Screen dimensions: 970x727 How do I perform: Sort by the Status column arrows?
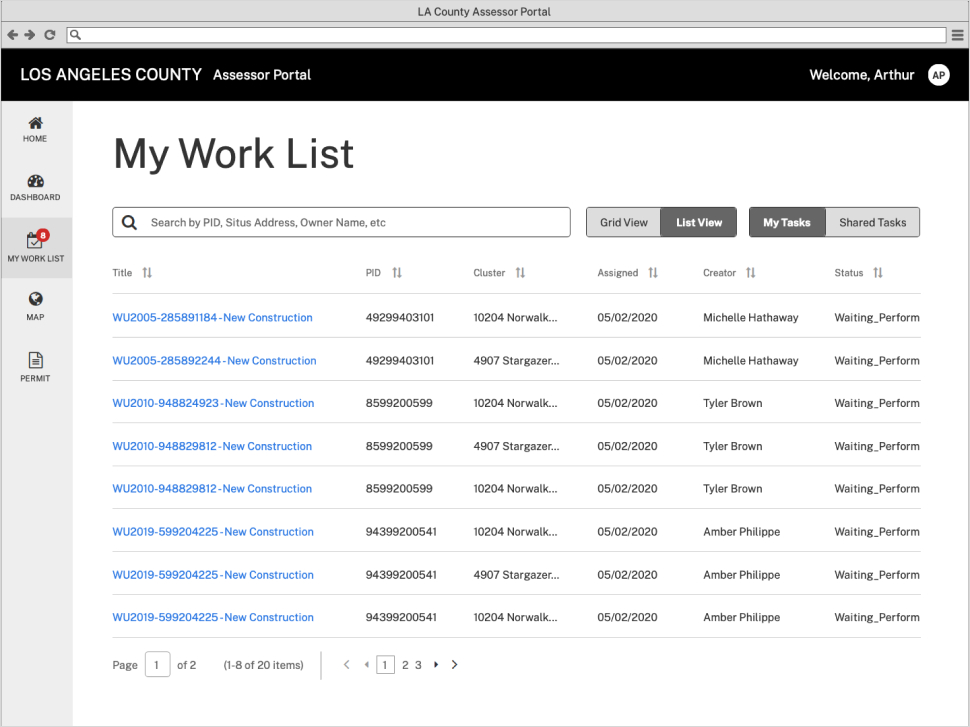[878, 273]
